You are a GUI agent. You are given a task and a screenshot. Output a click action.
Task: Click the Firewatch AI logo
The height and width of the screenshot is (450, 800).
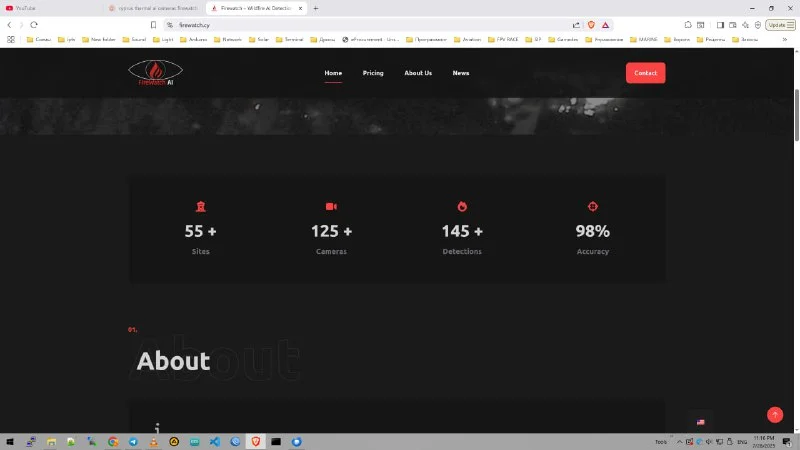pyautogui.click(x=155, y=73)
